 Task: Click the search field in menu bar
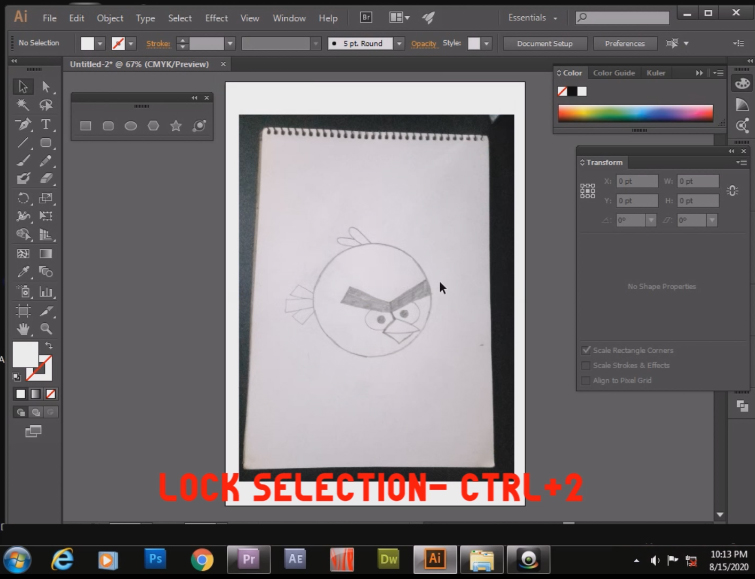coord(622,18)
